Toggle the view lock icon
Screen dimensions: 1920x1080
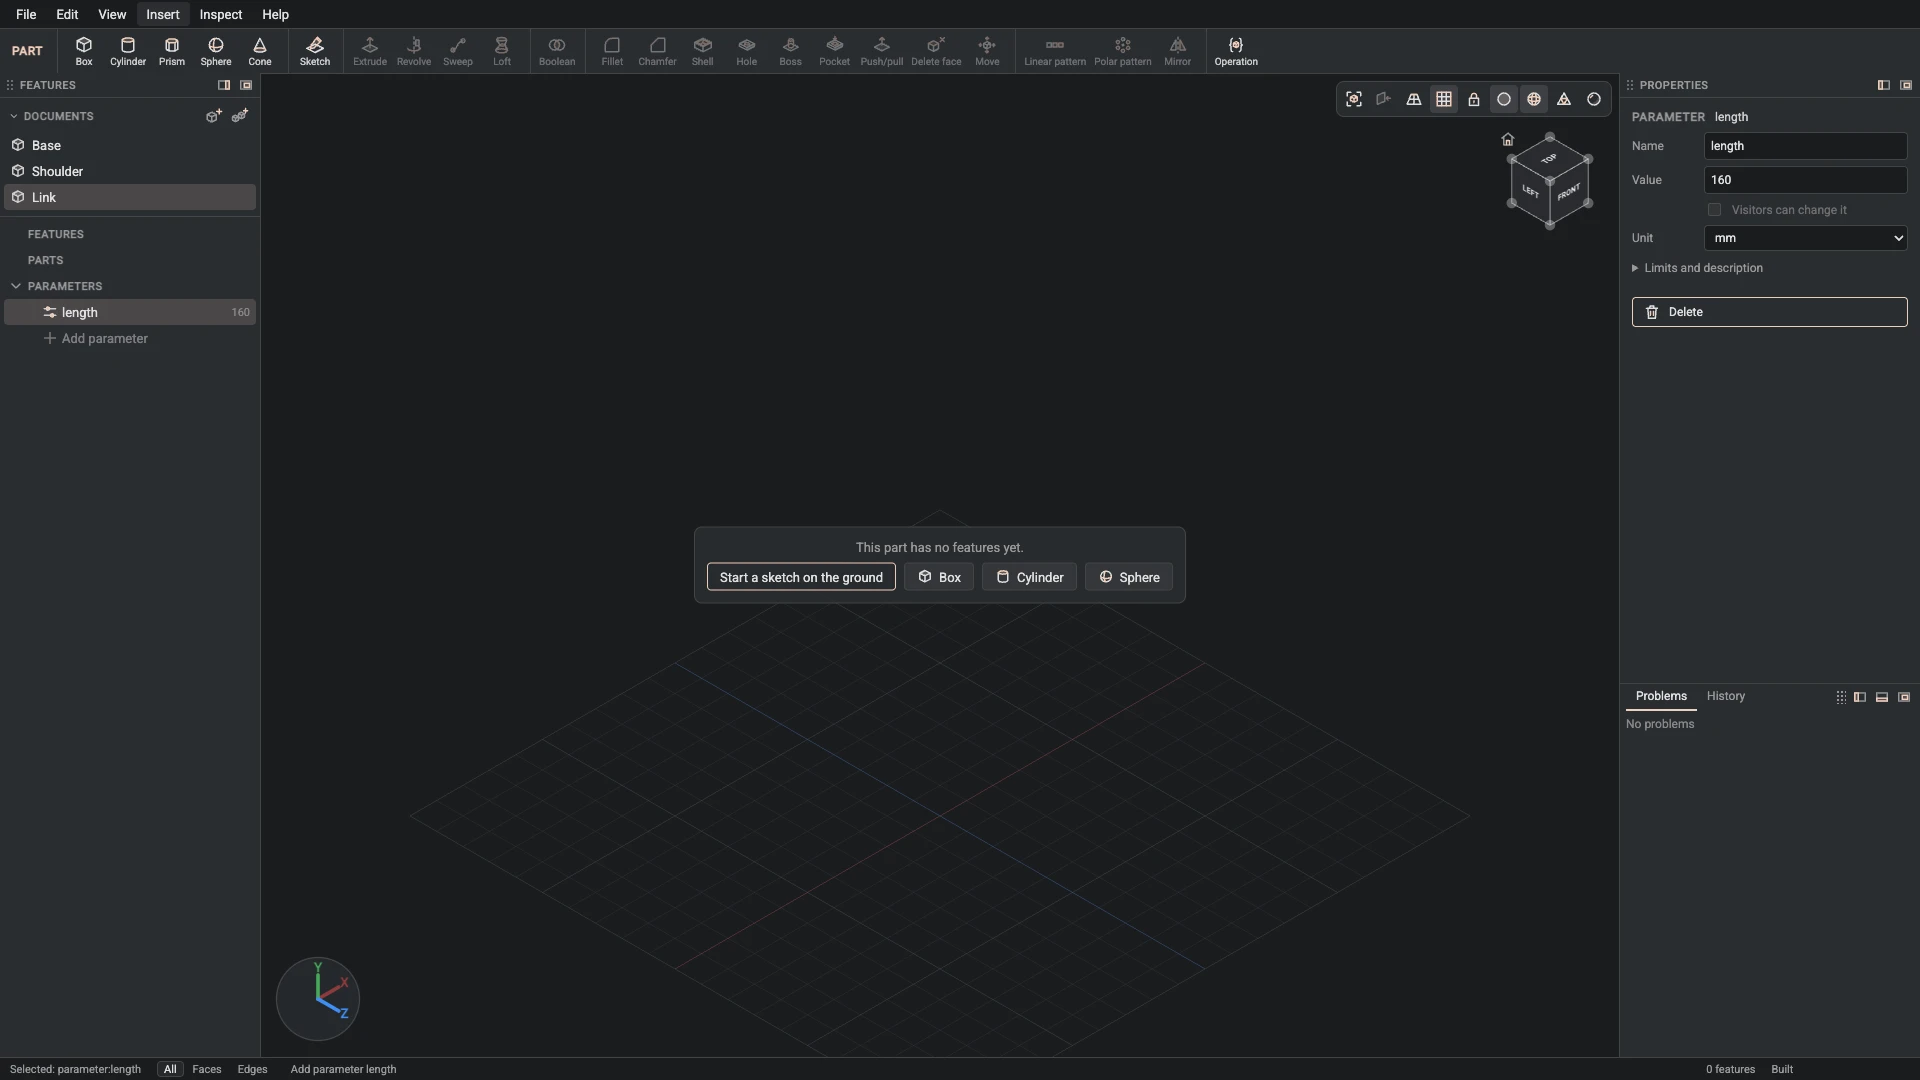click(x=1474, y=99)
